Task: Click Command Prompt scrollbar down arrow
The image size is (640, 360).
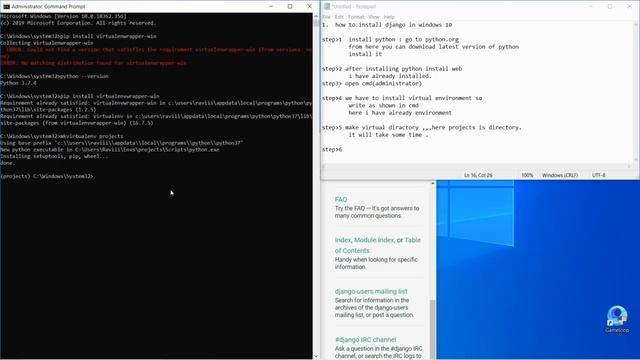Action: pyautogui.click(x=316, y=356)
